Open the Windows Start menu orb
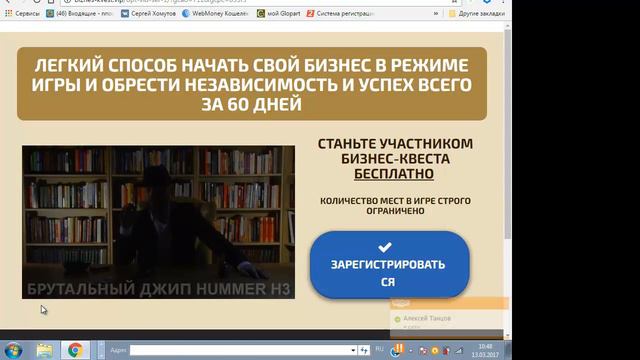 [13, 351]
